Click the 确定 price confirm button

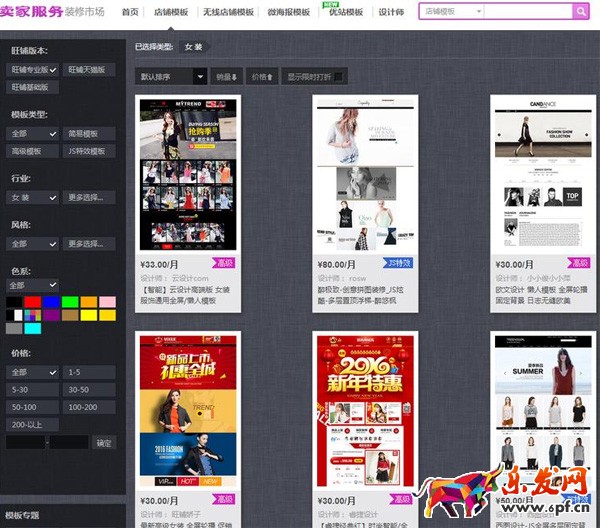(x=104, y=442)
